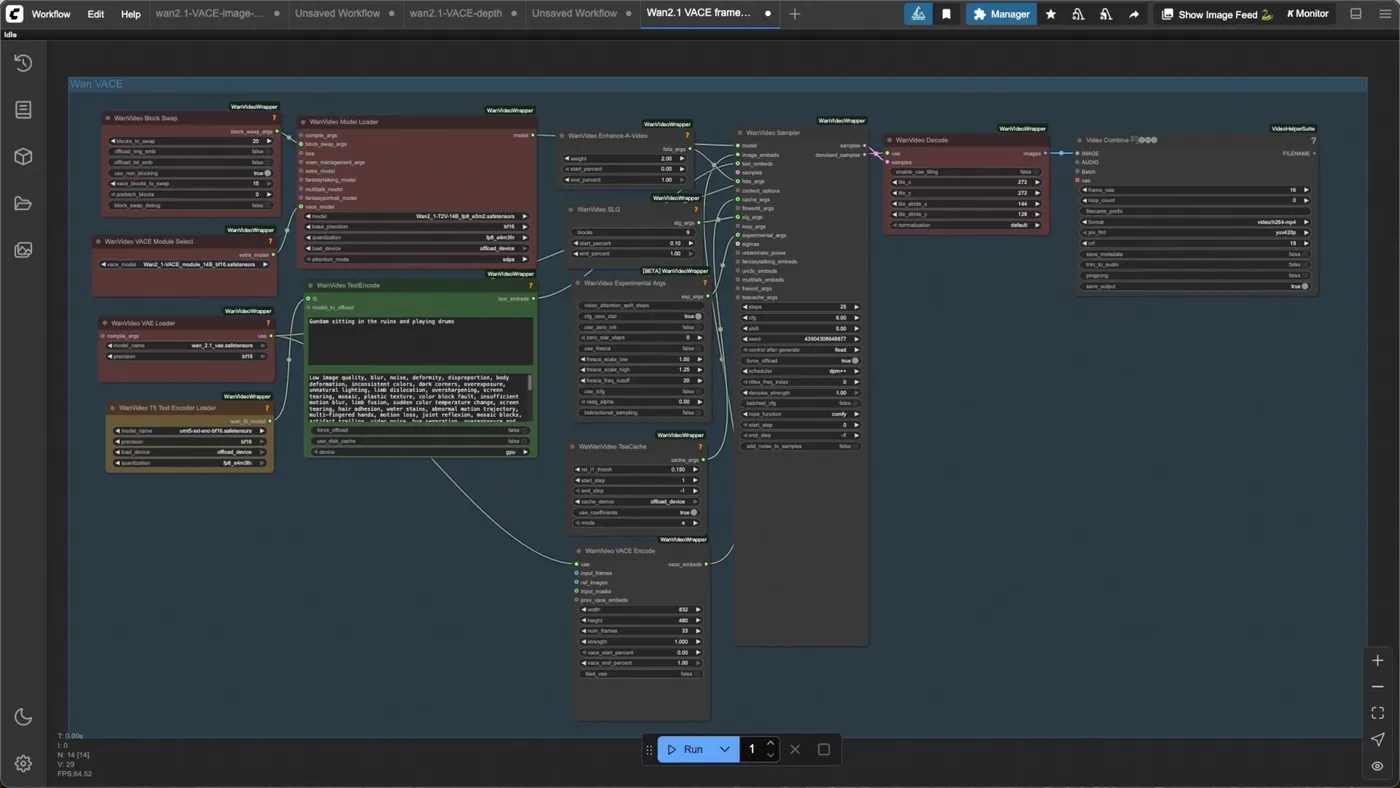Open scheduler dropdown in WanVideo Sampler
The image size is (1400, 788).
coord(801,371)
